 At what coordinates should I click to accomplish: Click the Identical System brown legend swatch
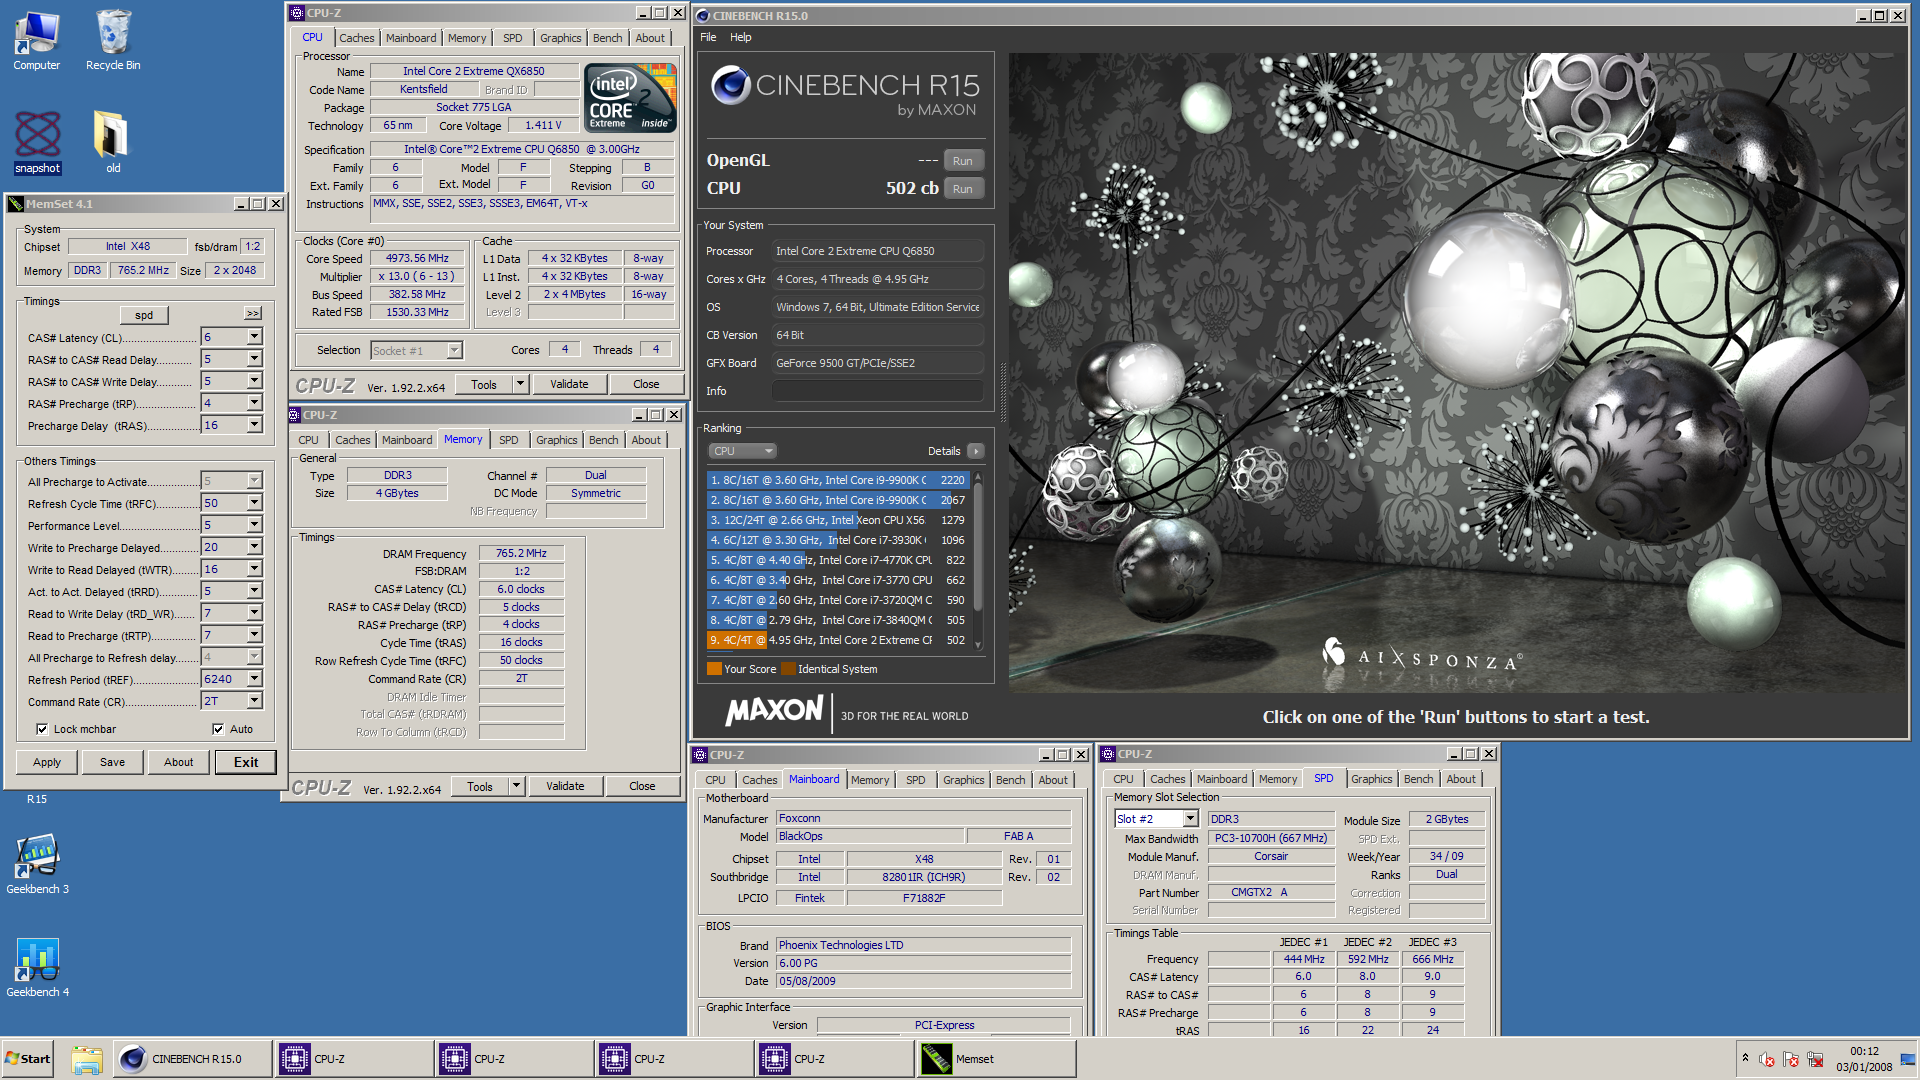tap(788, 669)
